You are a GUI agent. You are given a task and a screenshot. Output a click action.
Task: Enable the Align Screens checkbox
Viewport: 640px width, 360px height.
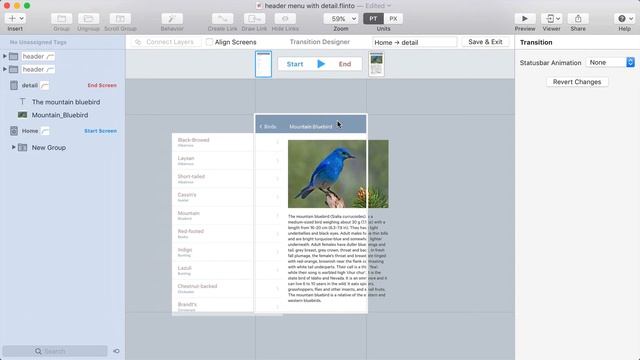(x=209, y=42)
